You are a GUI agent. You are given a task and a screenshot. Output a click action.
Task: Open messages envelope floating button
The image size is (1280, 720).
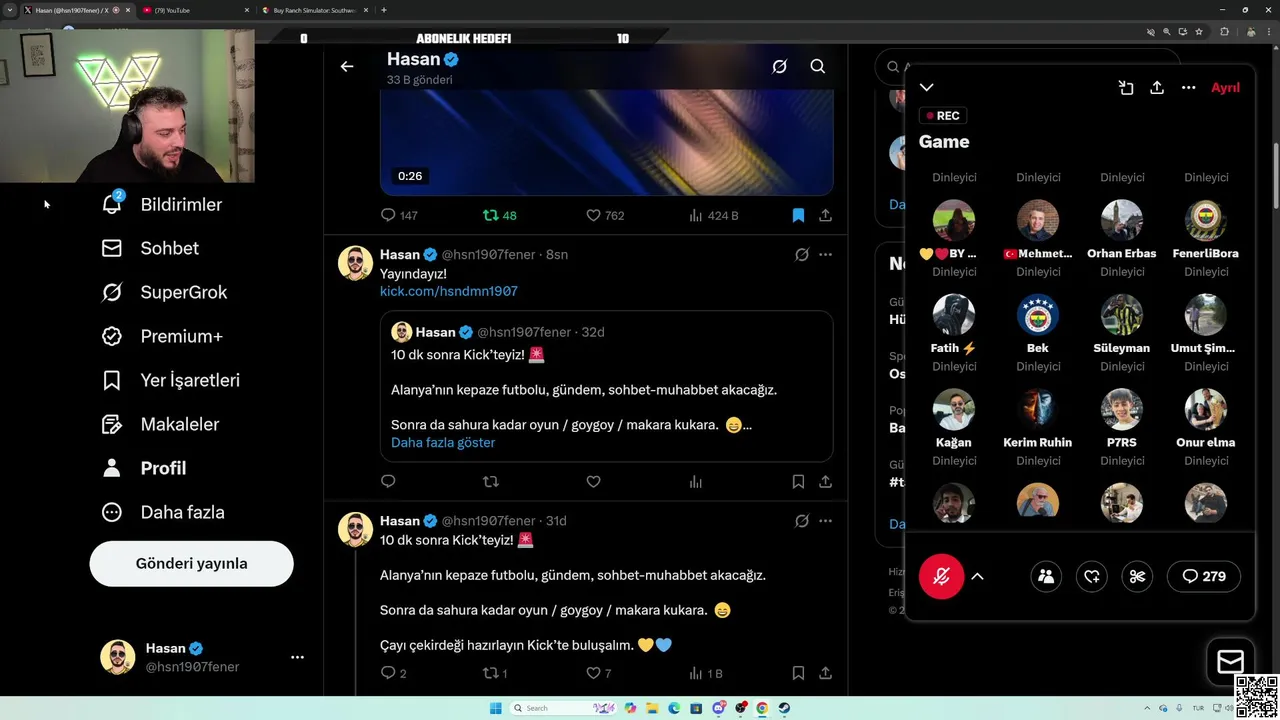coord(1230,661)
